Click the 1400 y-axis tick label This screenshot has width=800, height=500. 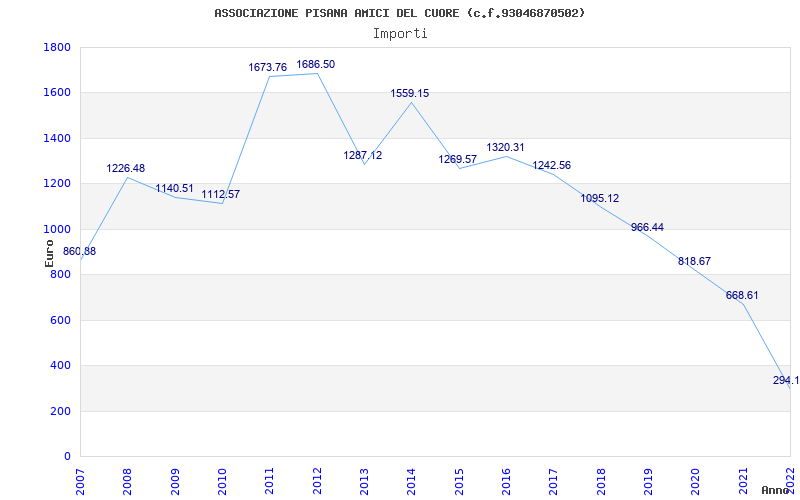57,138
